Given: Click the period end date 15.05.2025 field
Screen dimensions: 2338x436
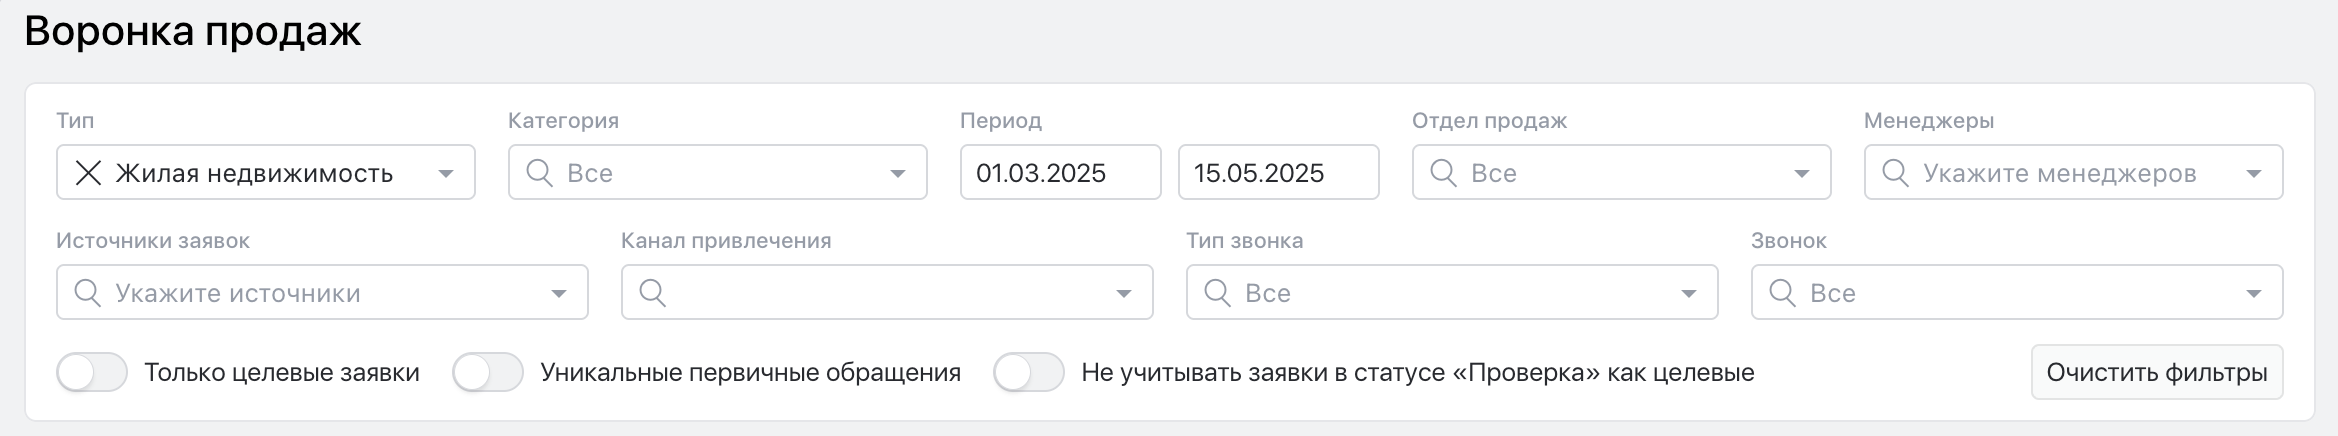Looking at the screenshot, I should click(x=1278, y=173).
